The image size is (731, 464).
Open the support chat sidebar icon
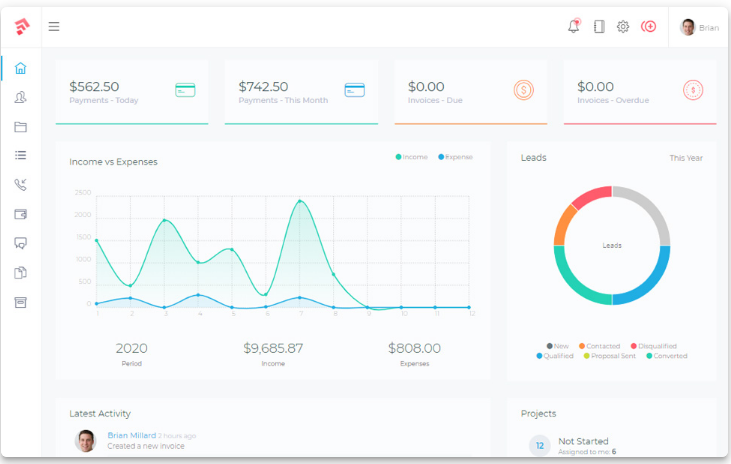coord(20,243)
